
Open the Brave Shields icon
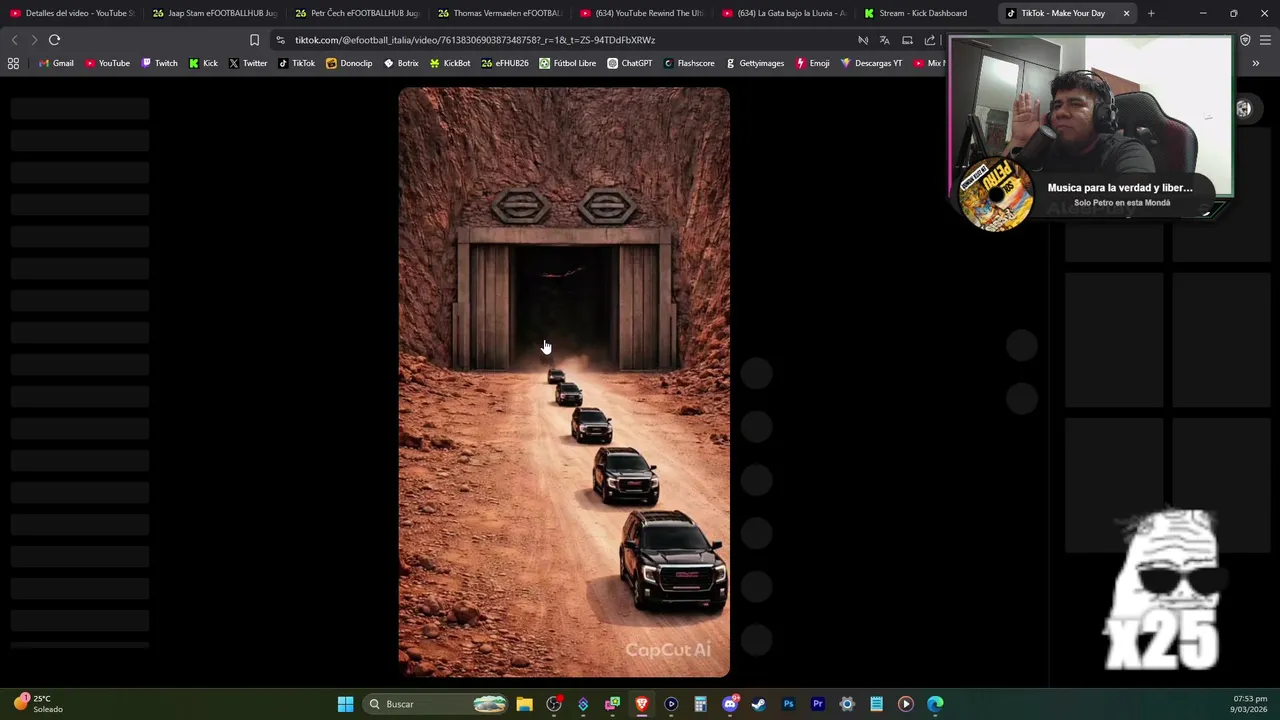(x=1245, y=40)
